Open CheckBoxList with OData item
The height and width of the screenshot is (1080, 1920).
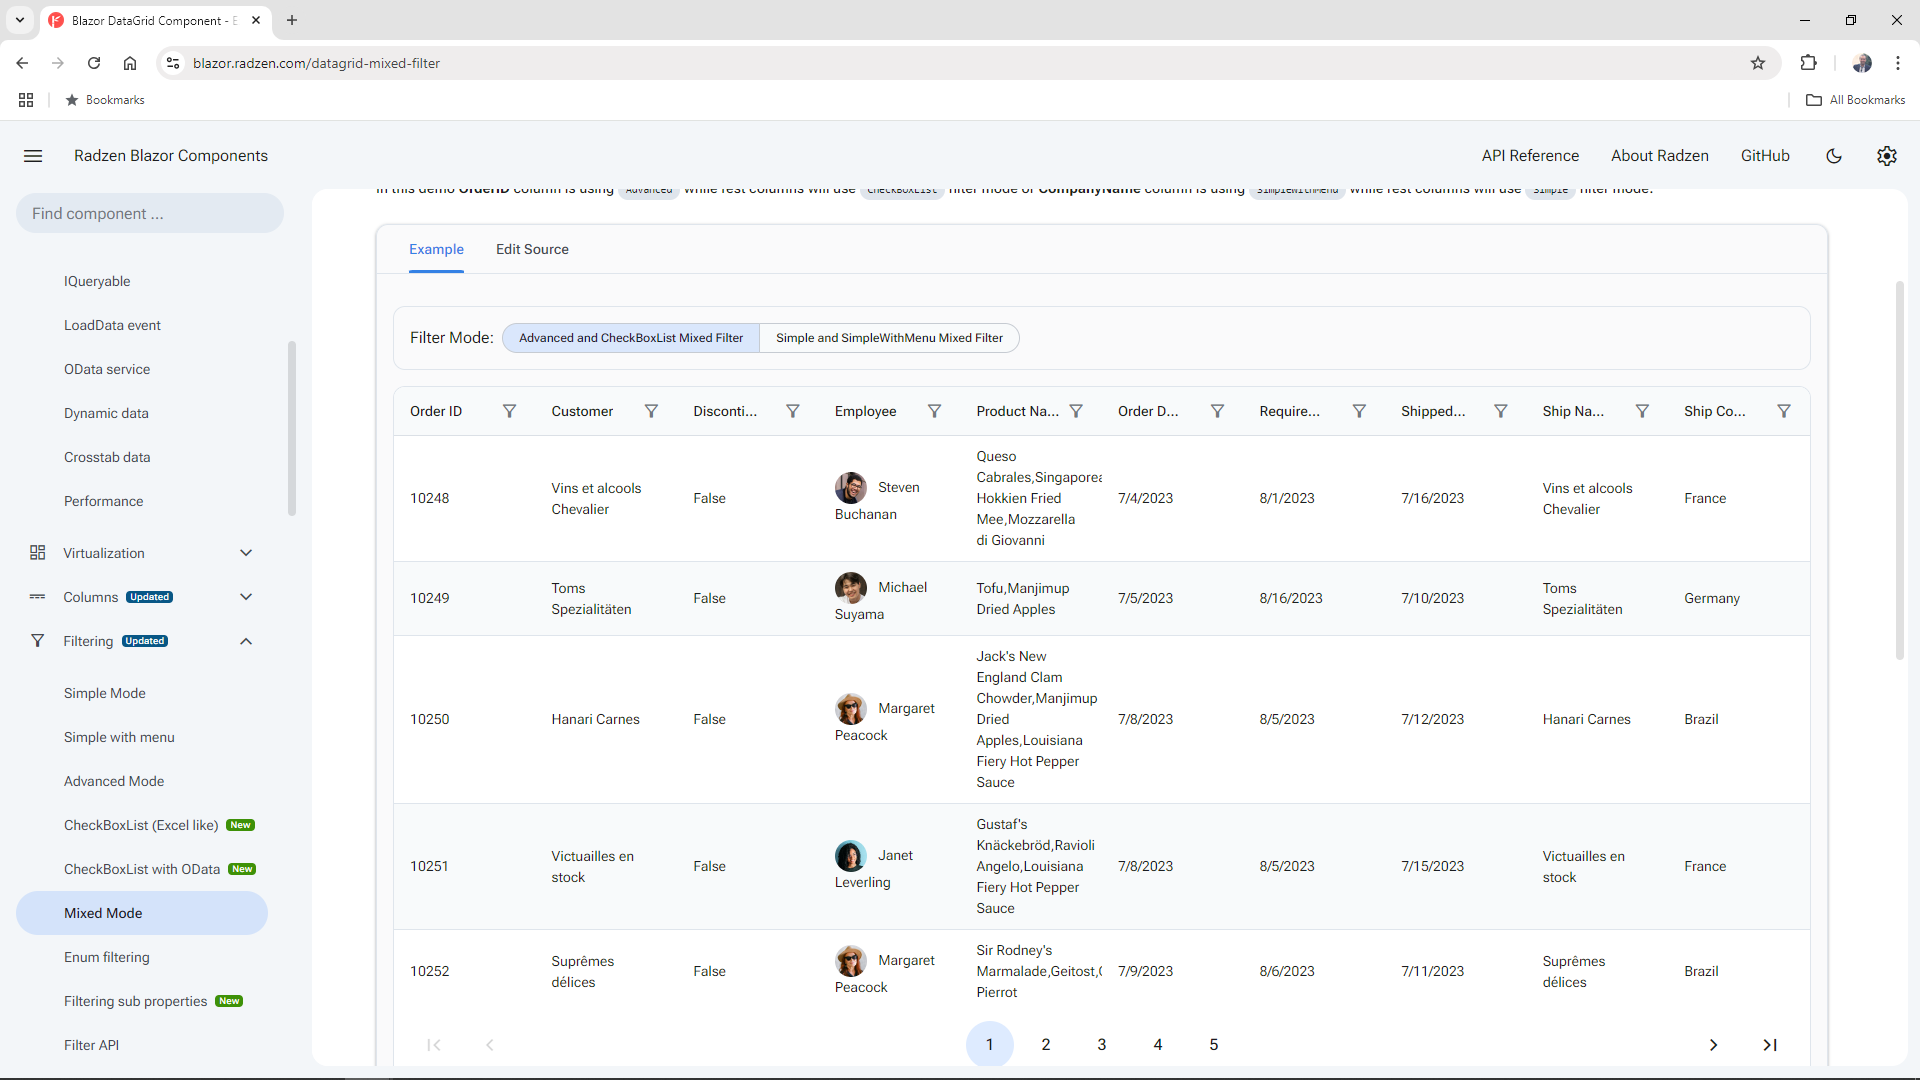141,869
